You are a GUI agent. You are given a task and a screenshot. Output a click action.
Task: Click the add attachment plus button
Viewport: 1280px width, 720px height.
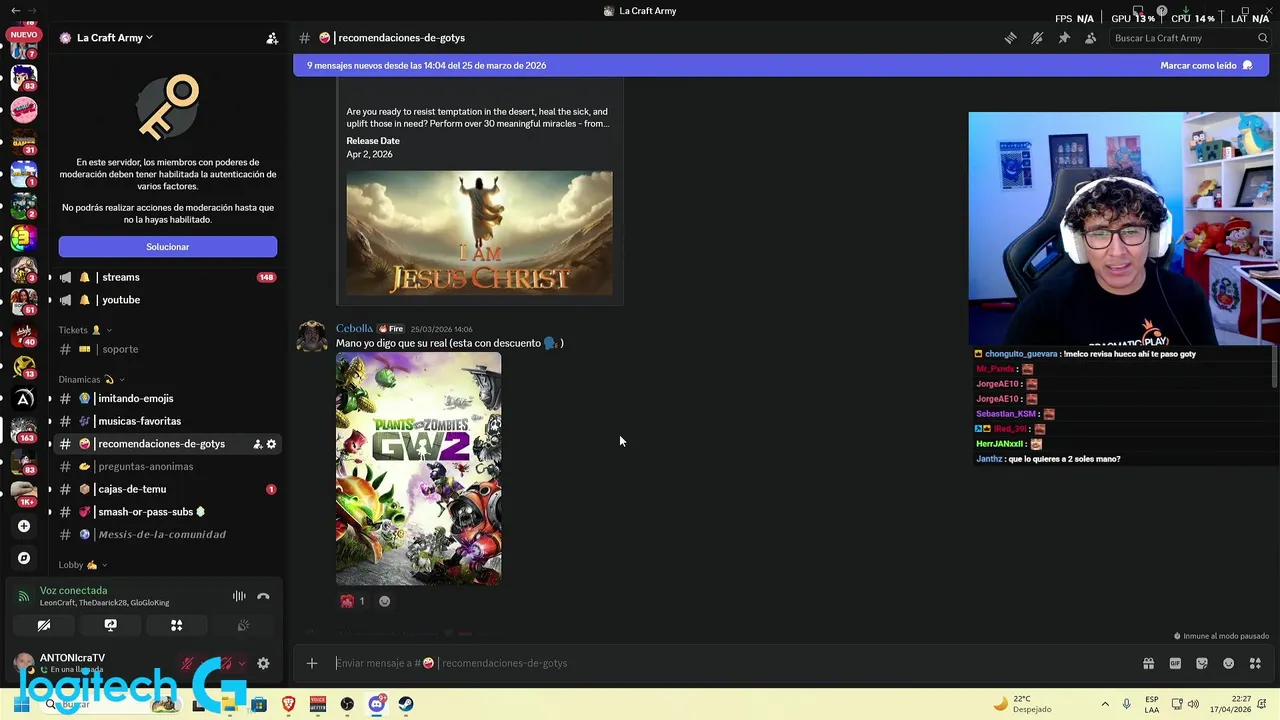tap(312, 663)
